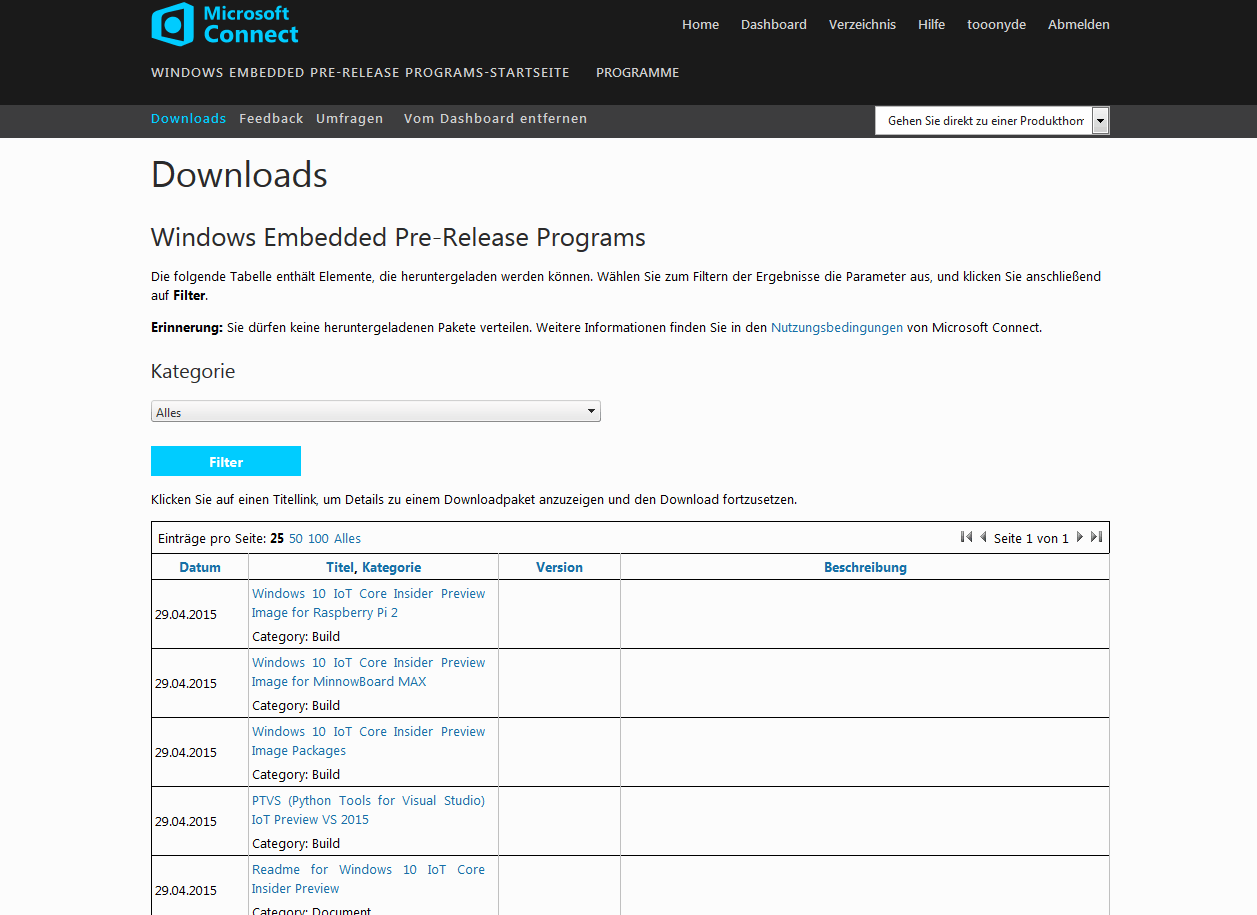
Task: Open PTVS Python Tools IoT Preview link
Action: (368, 810)
